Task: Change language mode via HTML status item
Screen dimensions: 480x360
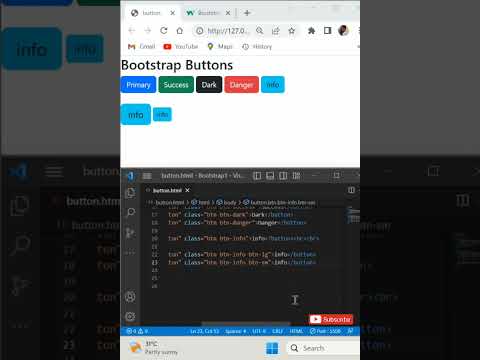Action: 296,331
